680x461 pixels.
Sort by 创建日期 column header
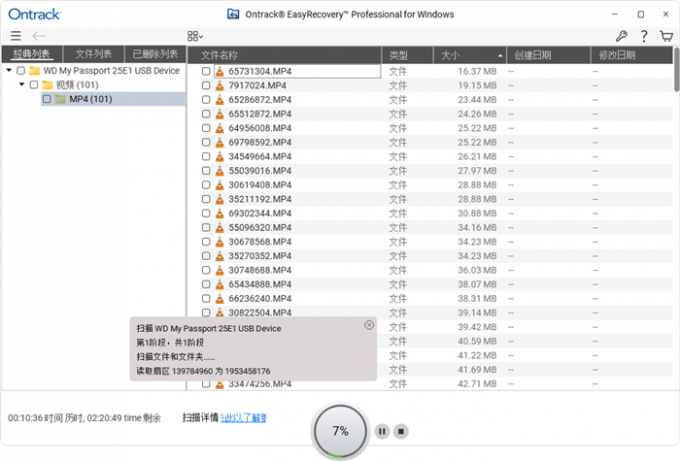coord(549,55)
